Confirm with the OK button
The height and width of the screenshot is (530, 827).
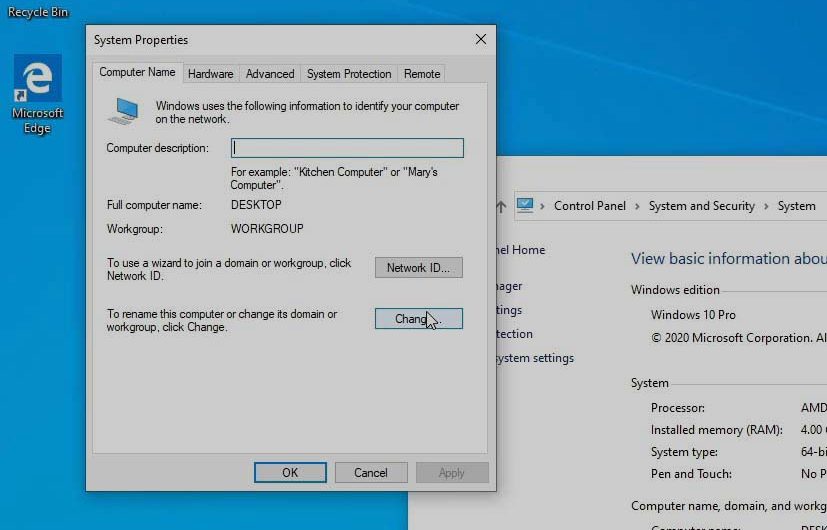[290, 473]
